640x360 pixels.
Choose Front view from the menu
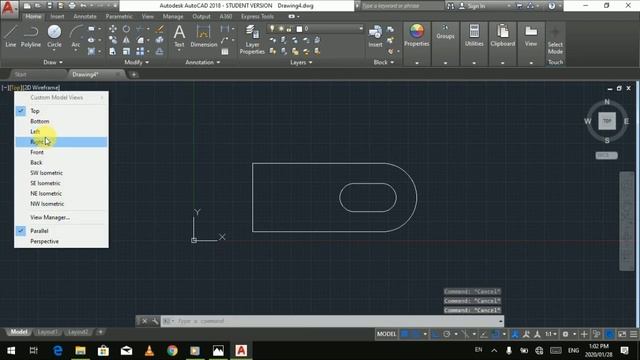[61, 152]
